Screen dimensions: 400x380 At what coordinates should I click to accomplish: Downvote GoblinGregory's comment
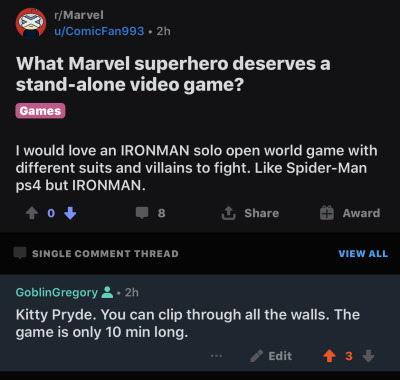[x=368, y=356]
